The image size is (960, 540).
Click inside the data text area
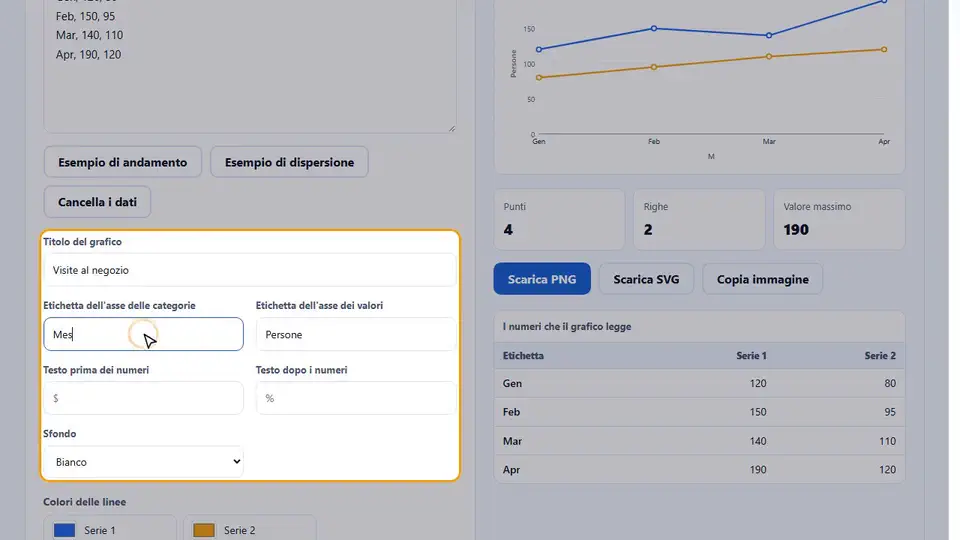point(250,66)
